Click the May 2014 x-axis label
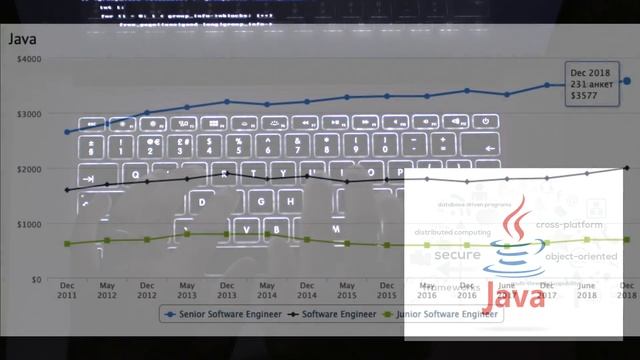640x360 pixels. coord(267,290)
